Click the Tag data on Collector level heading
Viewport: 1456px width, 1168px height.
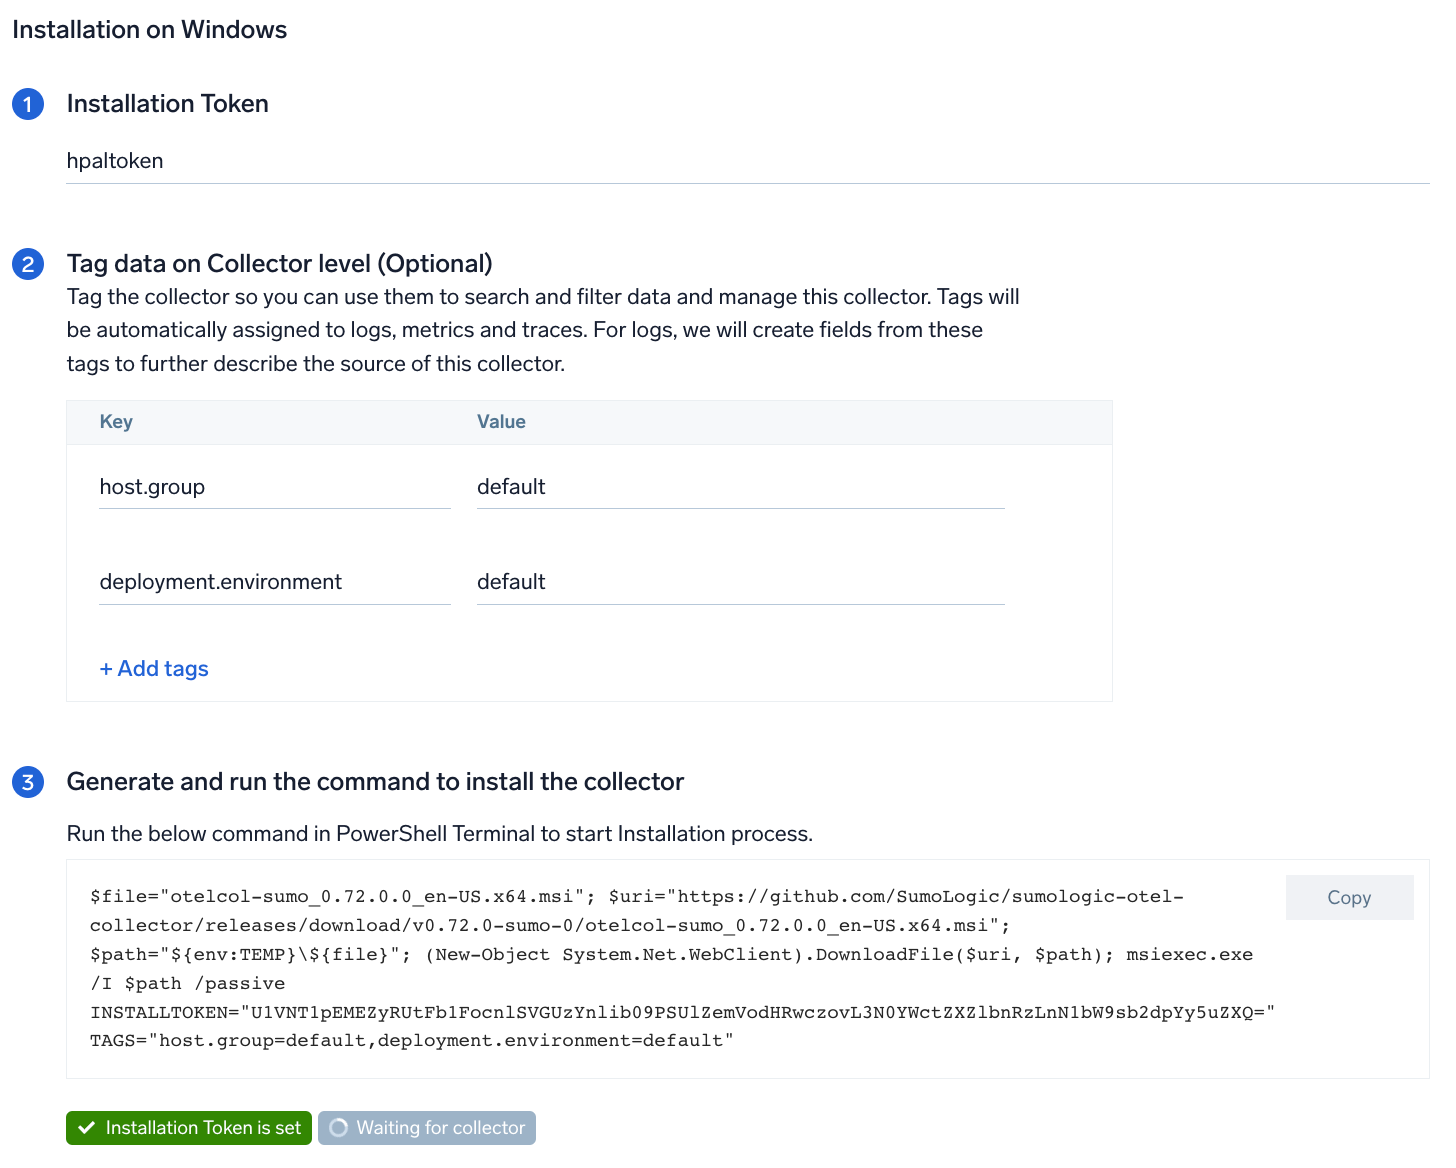[280, 264]
